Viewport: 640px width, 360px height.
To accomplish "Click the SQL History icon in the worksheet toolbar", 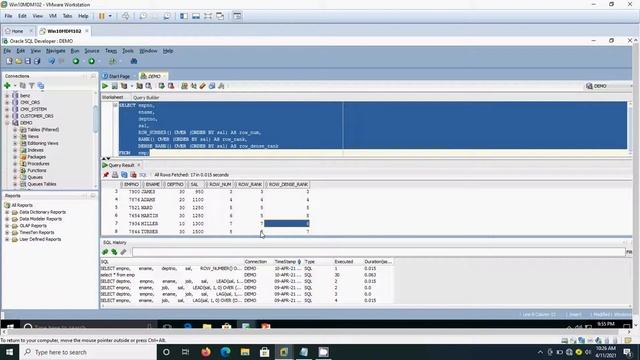I will point(212,86).
